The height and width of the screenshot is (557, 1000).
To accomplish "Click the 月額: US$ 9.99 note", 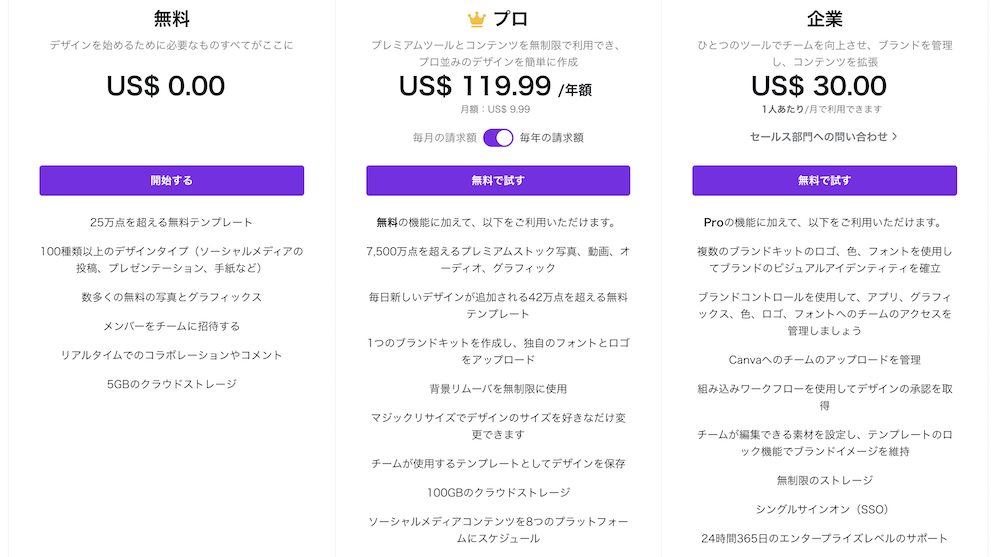I will (496, 109).
